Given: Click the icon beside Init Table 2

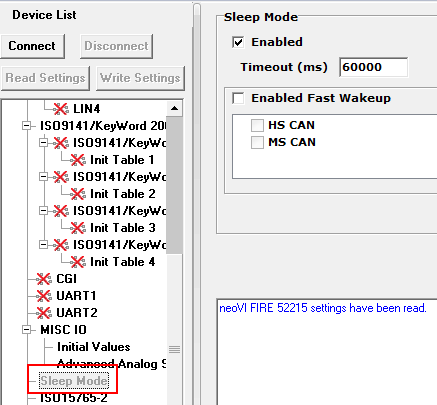Looking at the screenshot, I should point(78,194).
